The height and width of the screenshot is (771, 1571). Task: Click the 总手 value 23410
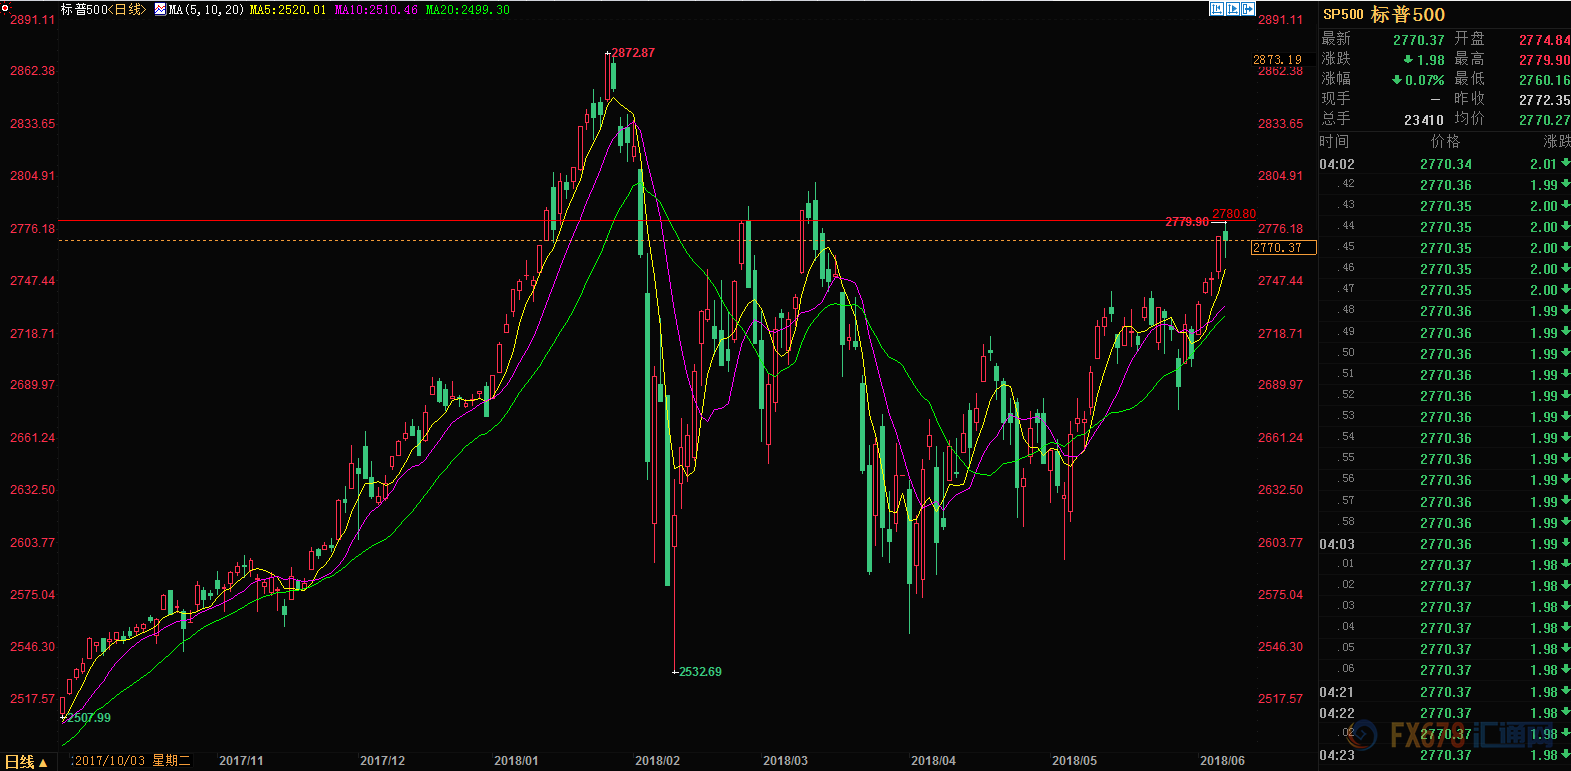coord(1424,120)
